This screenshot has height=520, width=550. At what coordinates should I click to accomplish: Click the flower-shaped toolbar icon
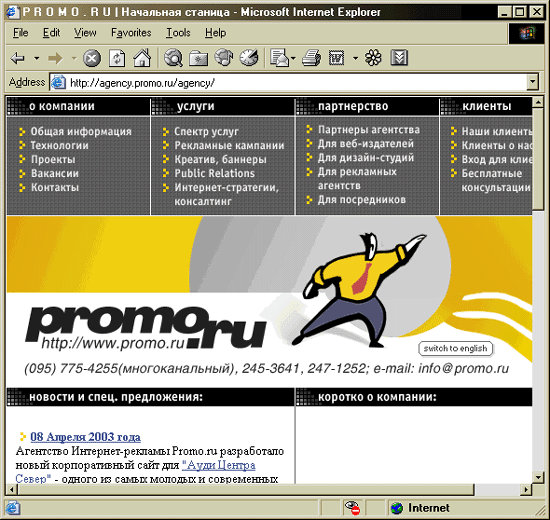[373, 58]
